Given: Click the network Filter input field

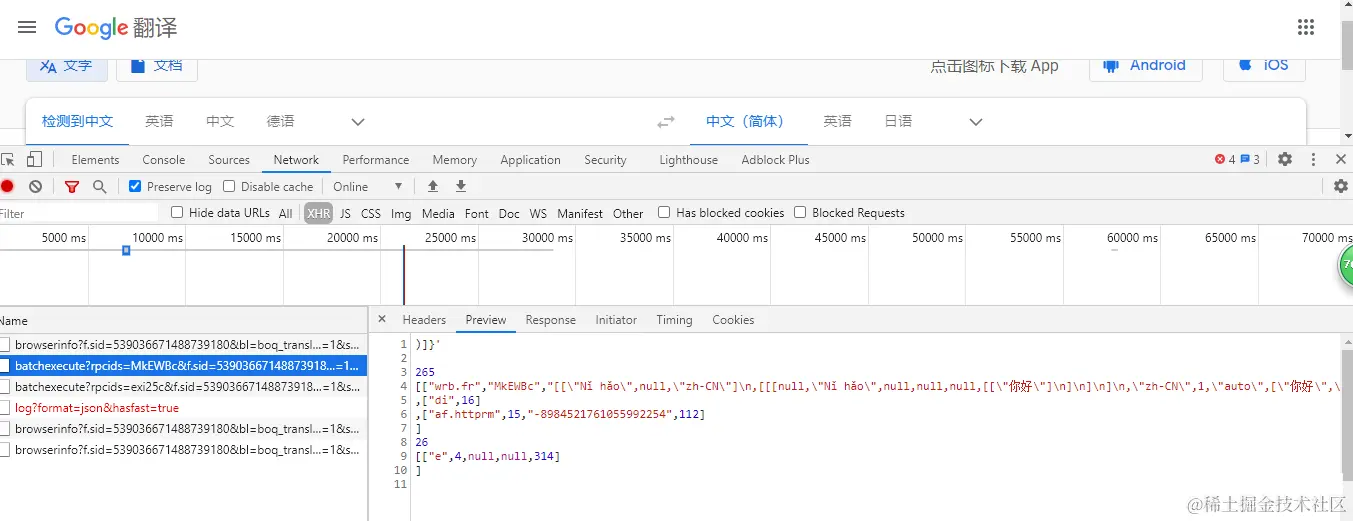Looking at the screenshot, I should tap(79, 213).
